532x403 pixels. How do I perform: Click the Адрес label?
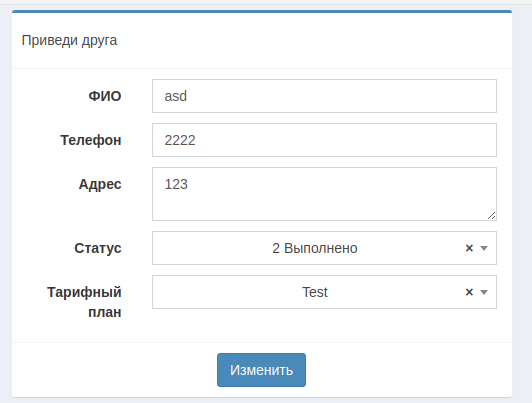click(x=100, y=185)
